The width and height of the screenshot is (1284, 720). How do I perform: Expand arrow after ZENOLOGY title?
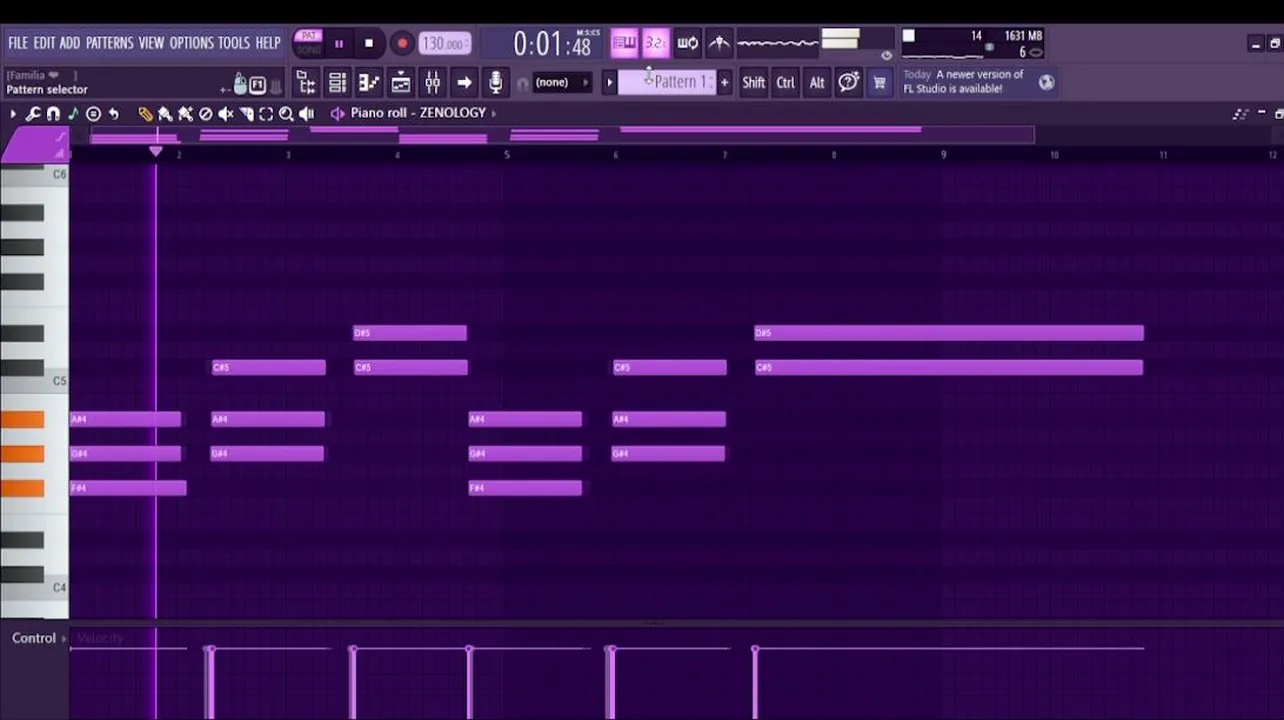[493, 114]
